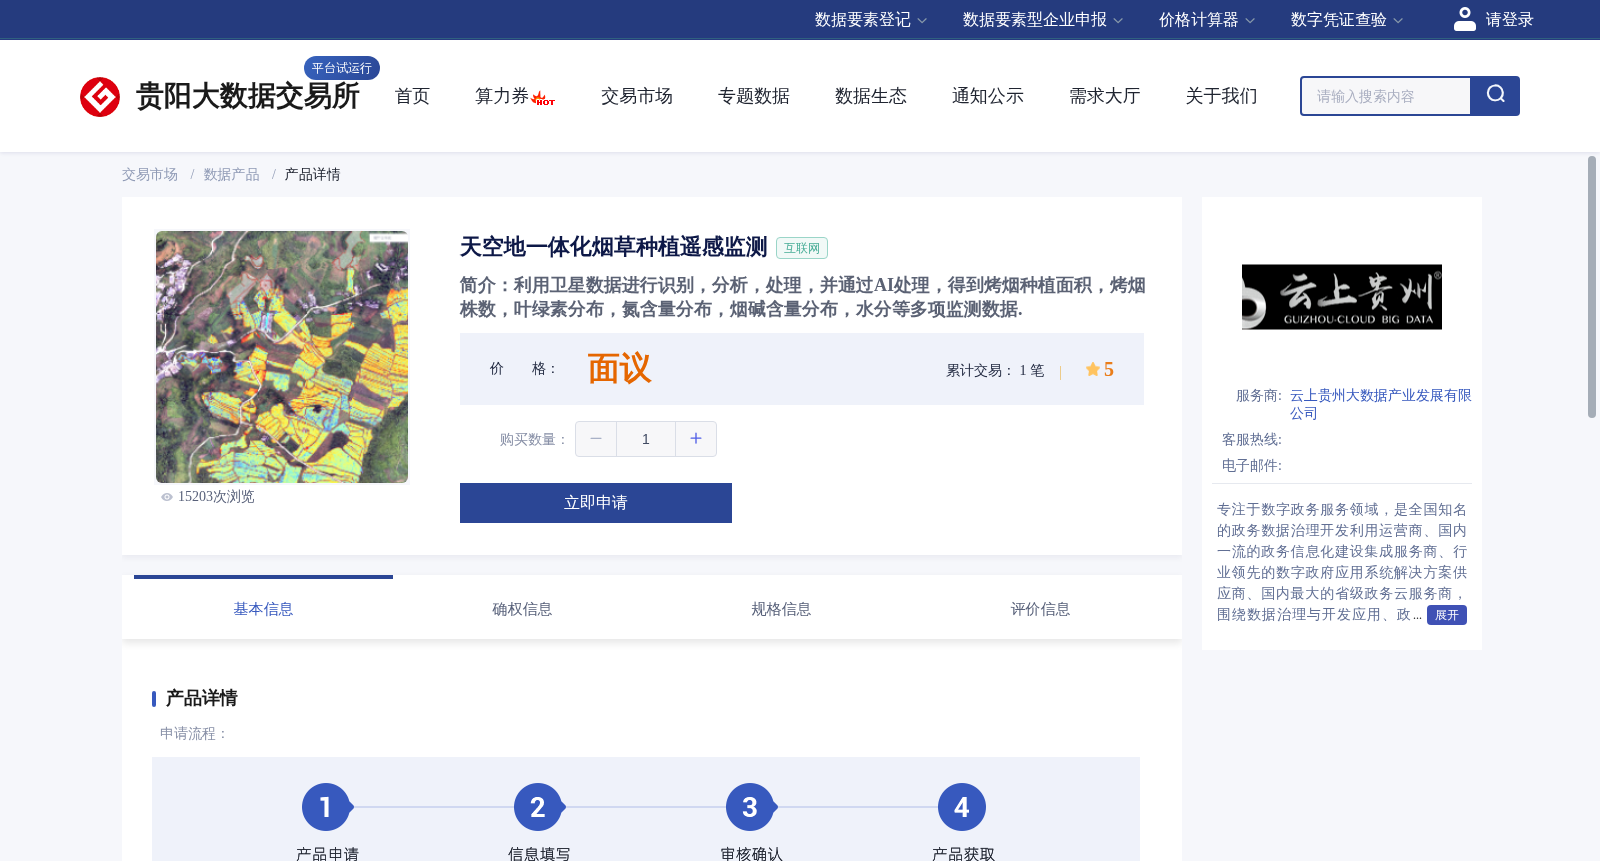
Task: Click the price text 面议
Action: coord(619,369)
